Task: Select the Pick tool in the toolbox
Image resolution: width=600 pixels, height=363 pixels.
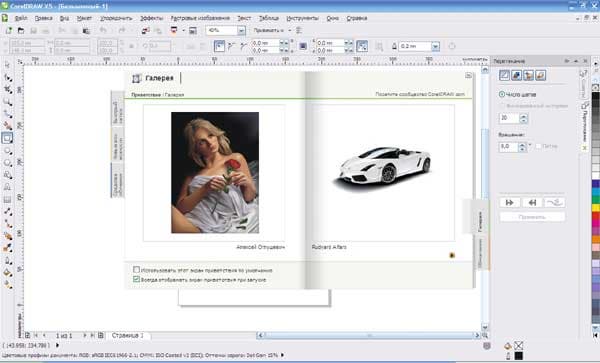Action: pyautogui.click(x=7, y=65)
